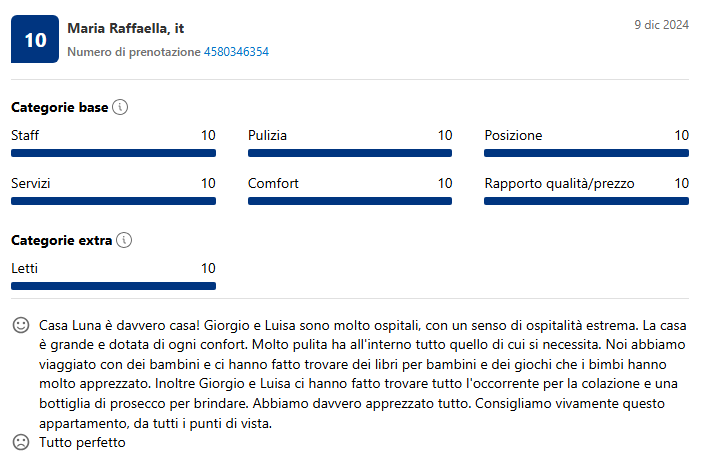Click the smiley face positive review icon
Viewport: 708px width, 460px height.
coord(20,326)
